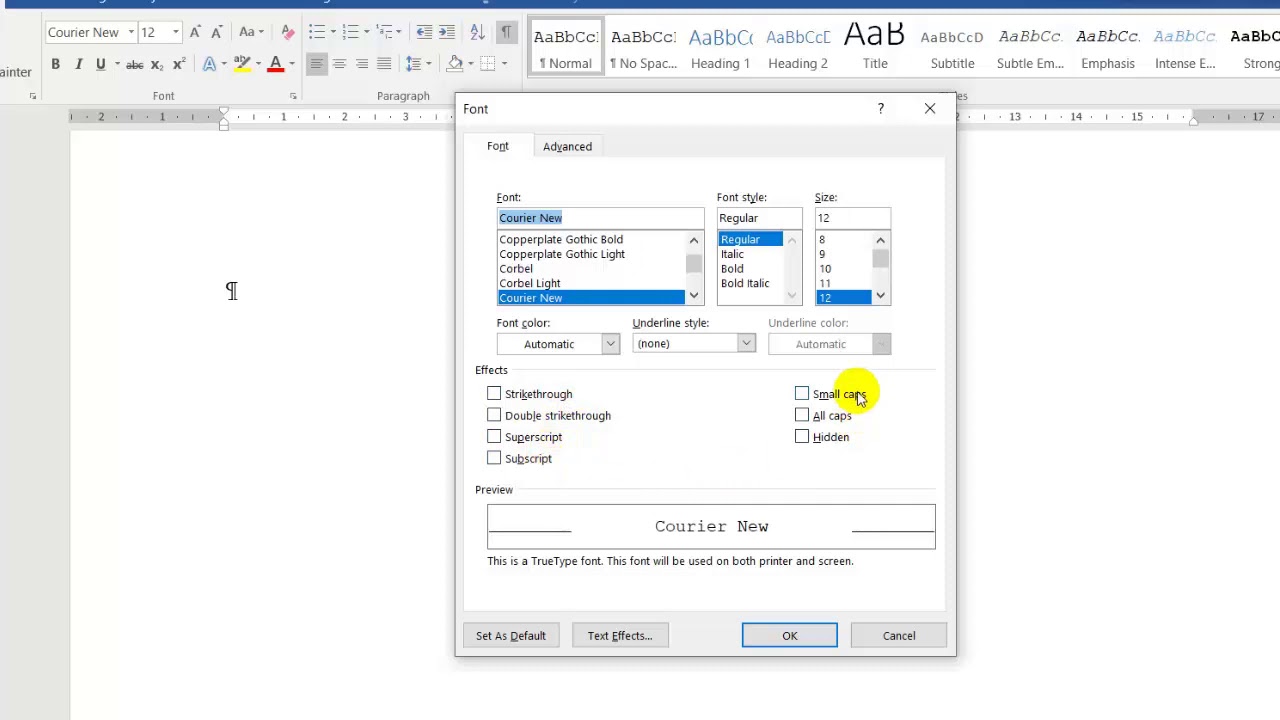Open Text Effects... button
The image size is (1280, 720).
[x=620, y=636]
